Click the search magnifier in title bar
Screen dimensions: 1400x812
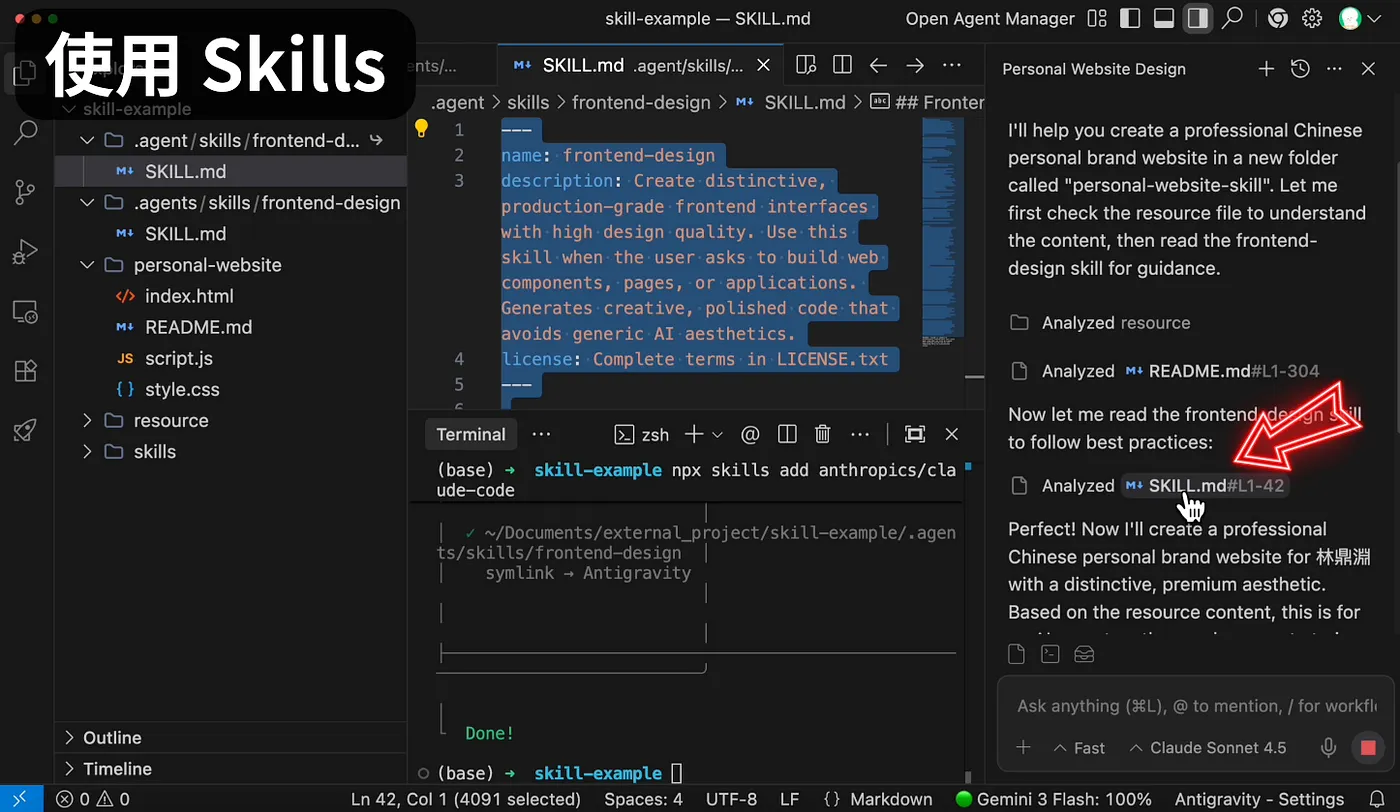[x=1232, y=18]
